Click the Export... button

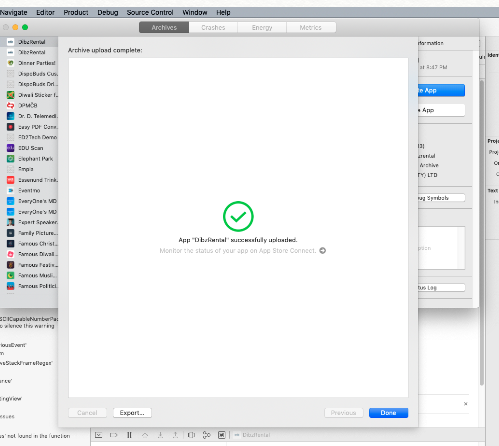132,413
